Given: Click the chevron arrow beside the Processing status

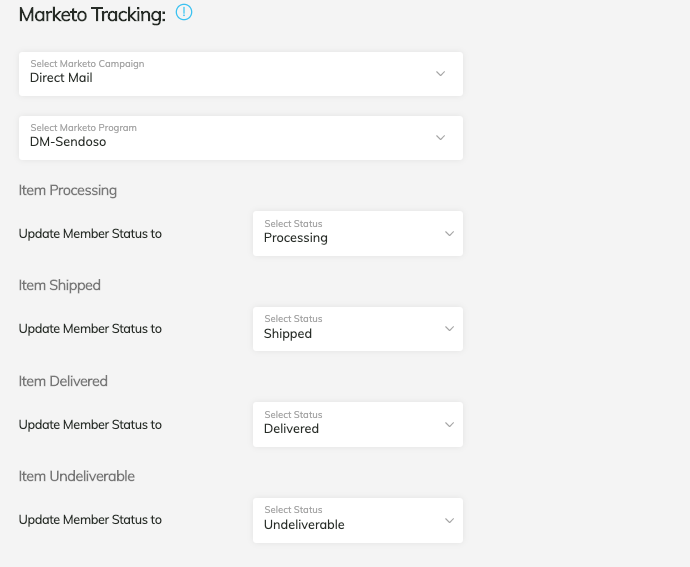Looking at the screenshot, I should (x=448, y=234).
